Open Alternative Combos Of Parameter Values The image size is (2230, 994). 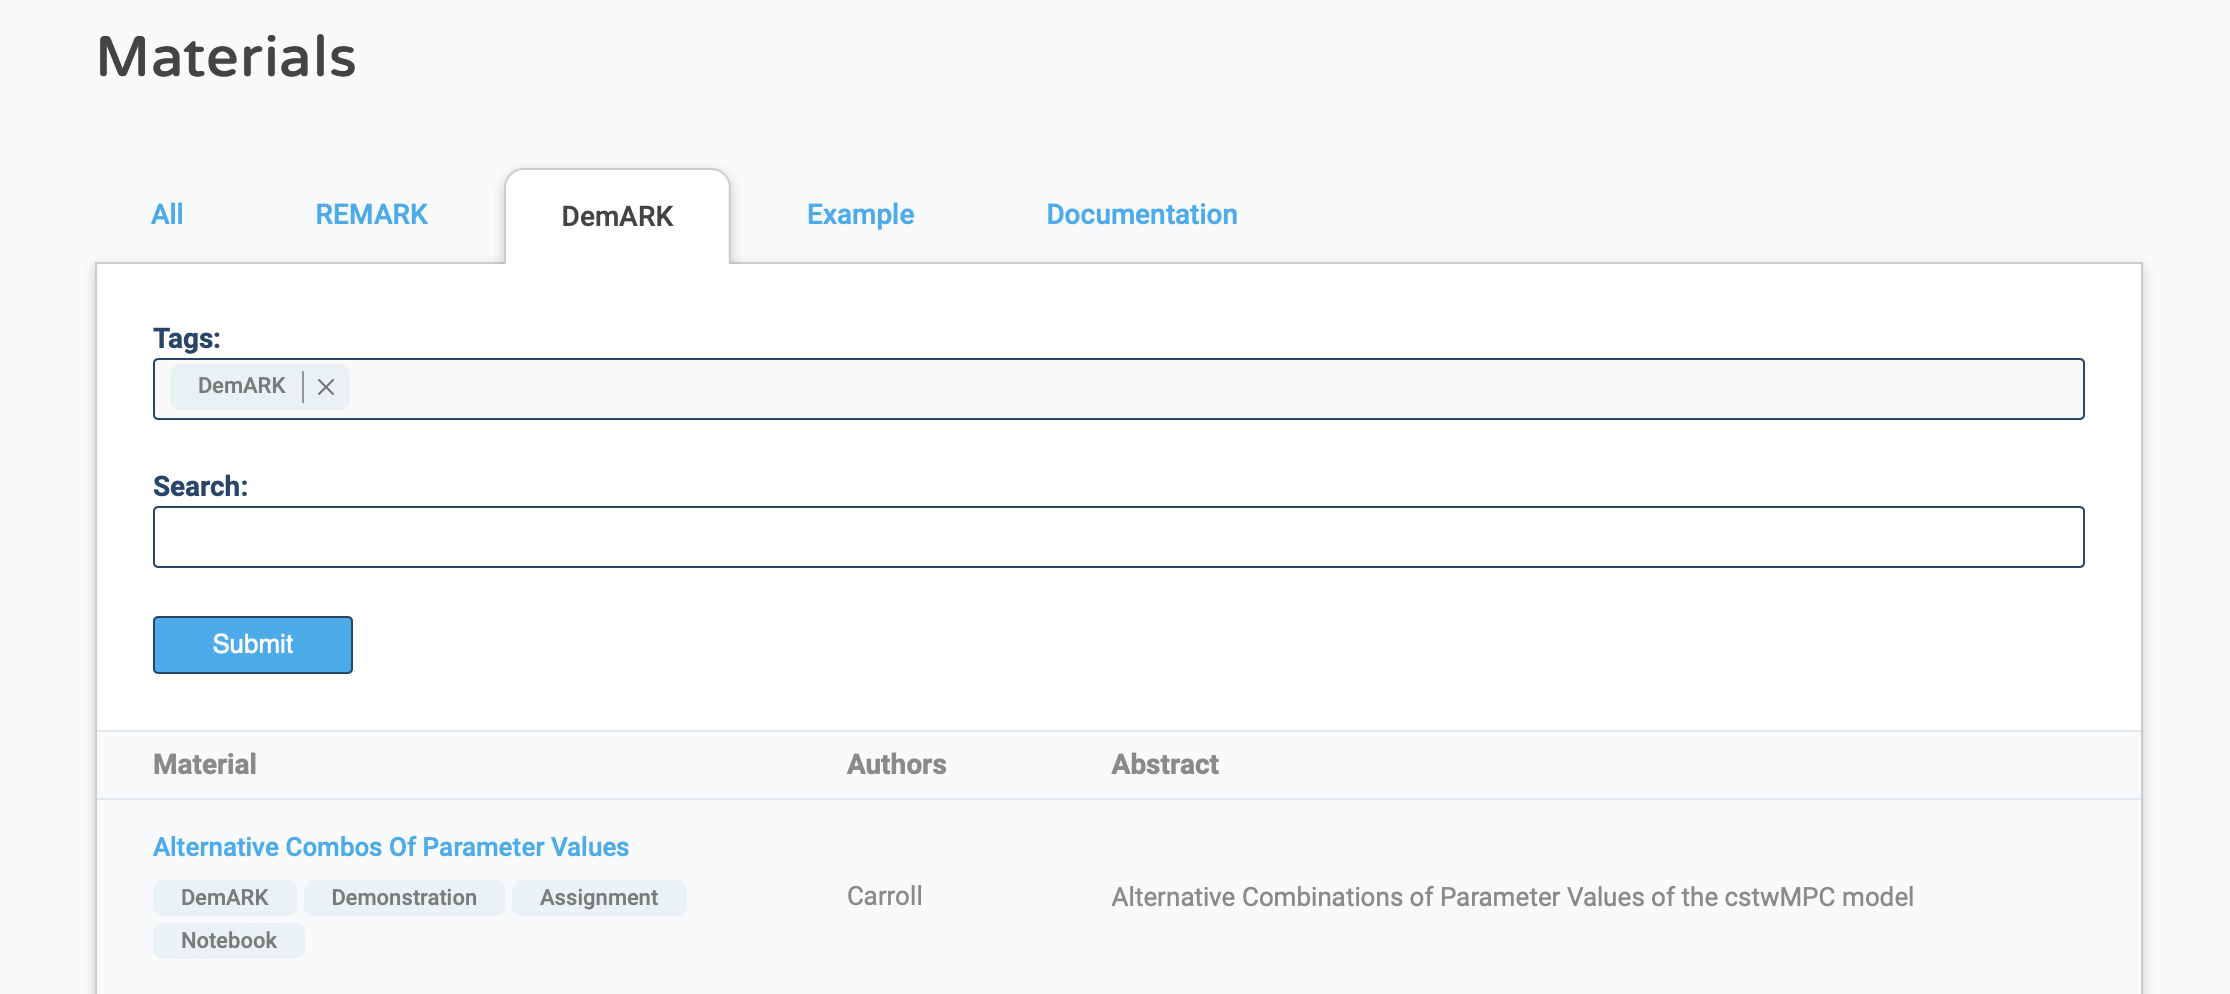click(x=390, y=846)
